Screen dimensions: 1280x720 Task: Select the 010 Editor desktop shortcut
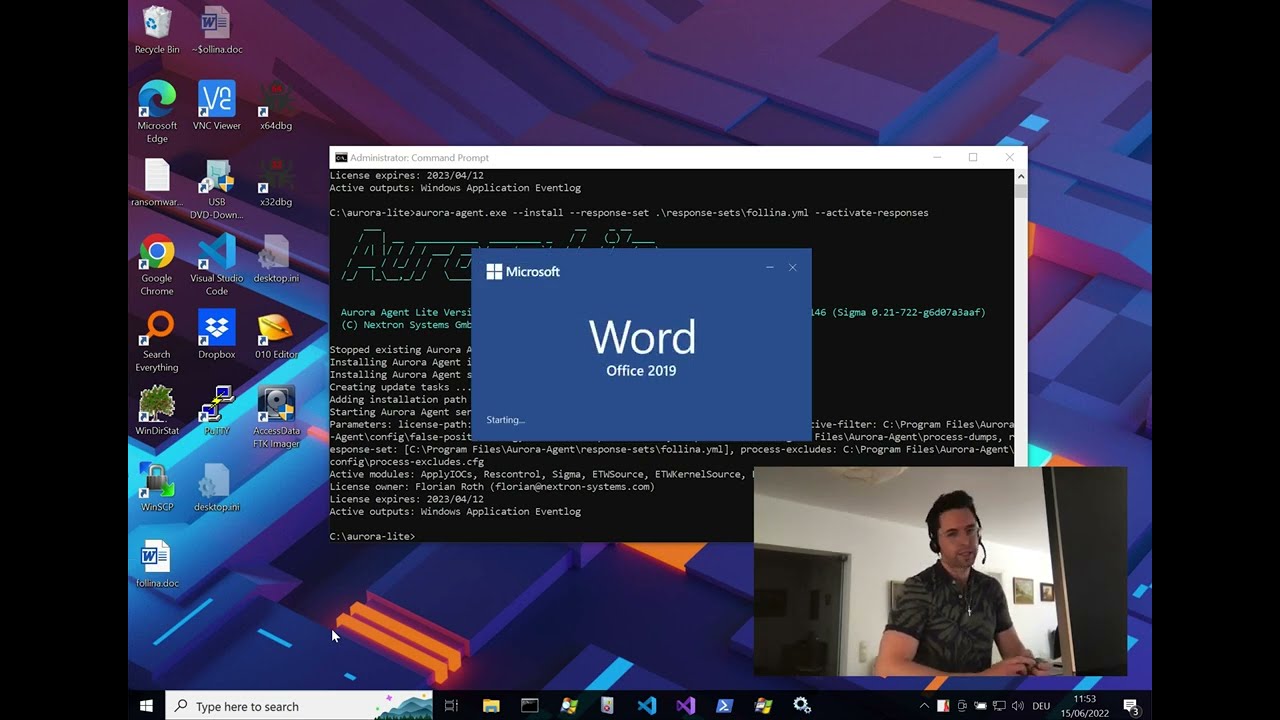click(276, 335)
